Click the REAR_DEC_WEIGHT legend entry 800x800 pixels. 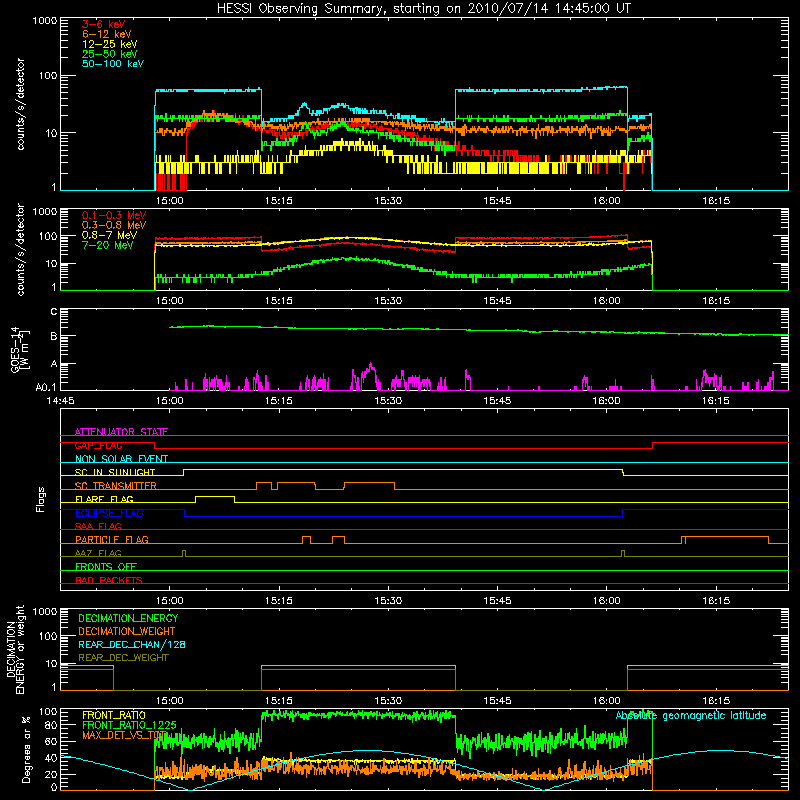pyautogui.click(x=123, y=658)
